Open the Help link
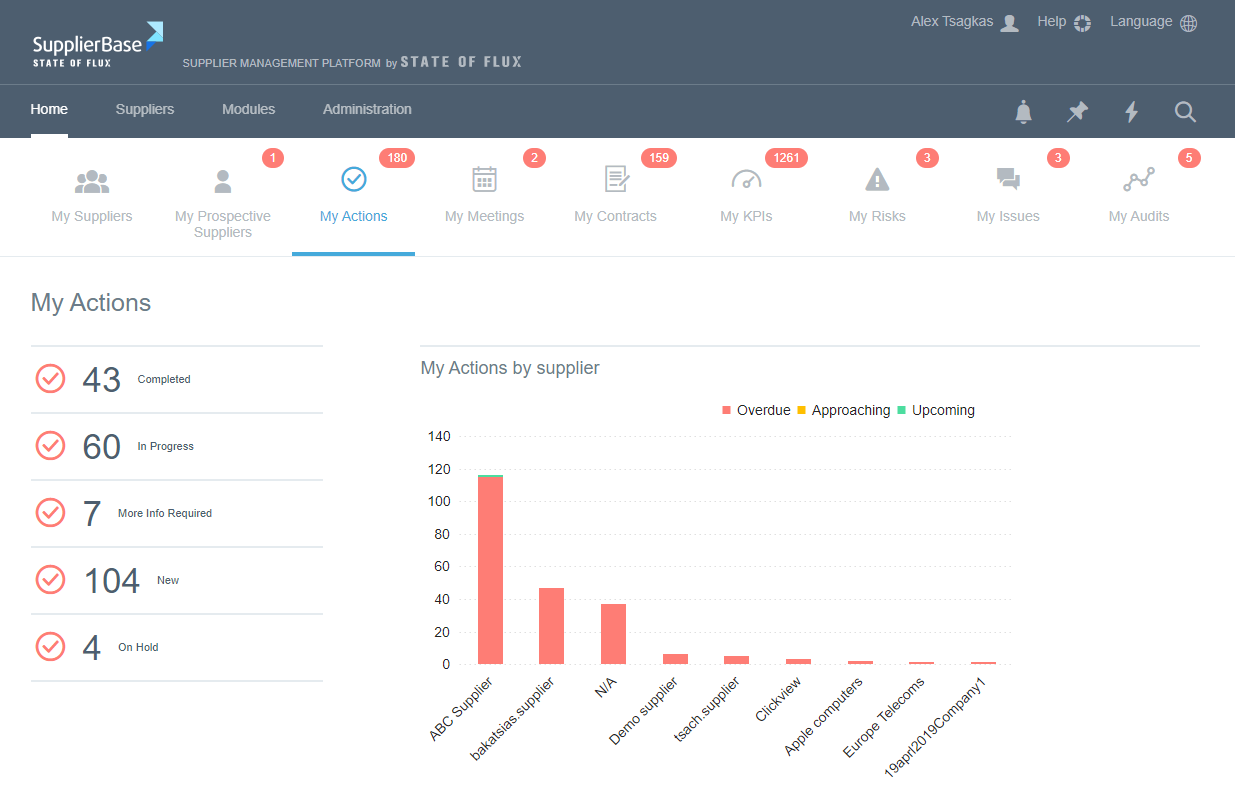1235x786 pixels. [1064, 22]
